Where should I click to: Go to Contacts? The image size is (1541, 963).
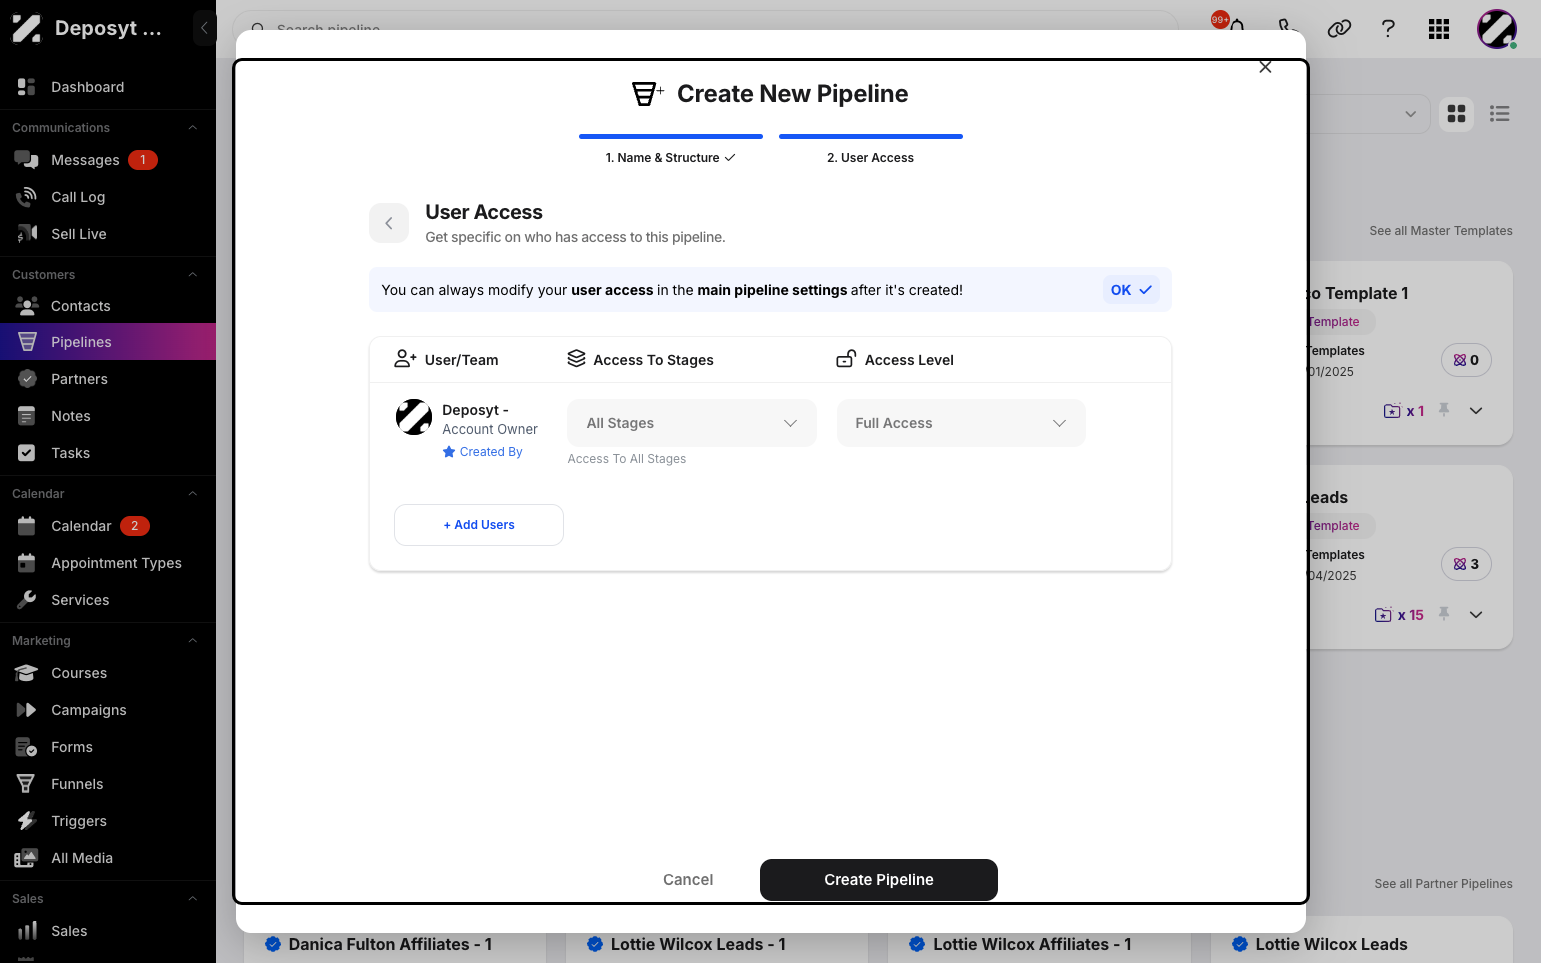pos(108,306)
